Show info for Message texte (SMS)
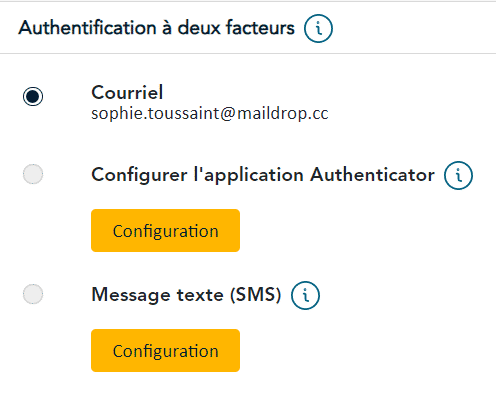Image resolution: width=496 pixels, height=397 pixels. pos(305,295)
